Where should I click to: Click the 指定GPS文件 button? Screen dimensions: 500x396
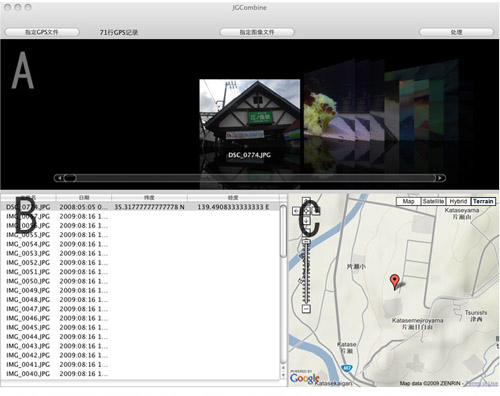click(42, 32)
